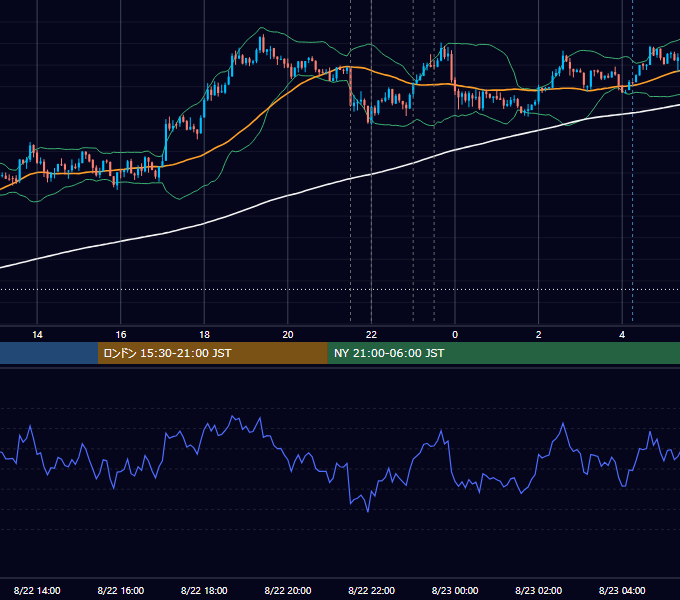Click the hour label 18 on the time axis

(204, 335)
